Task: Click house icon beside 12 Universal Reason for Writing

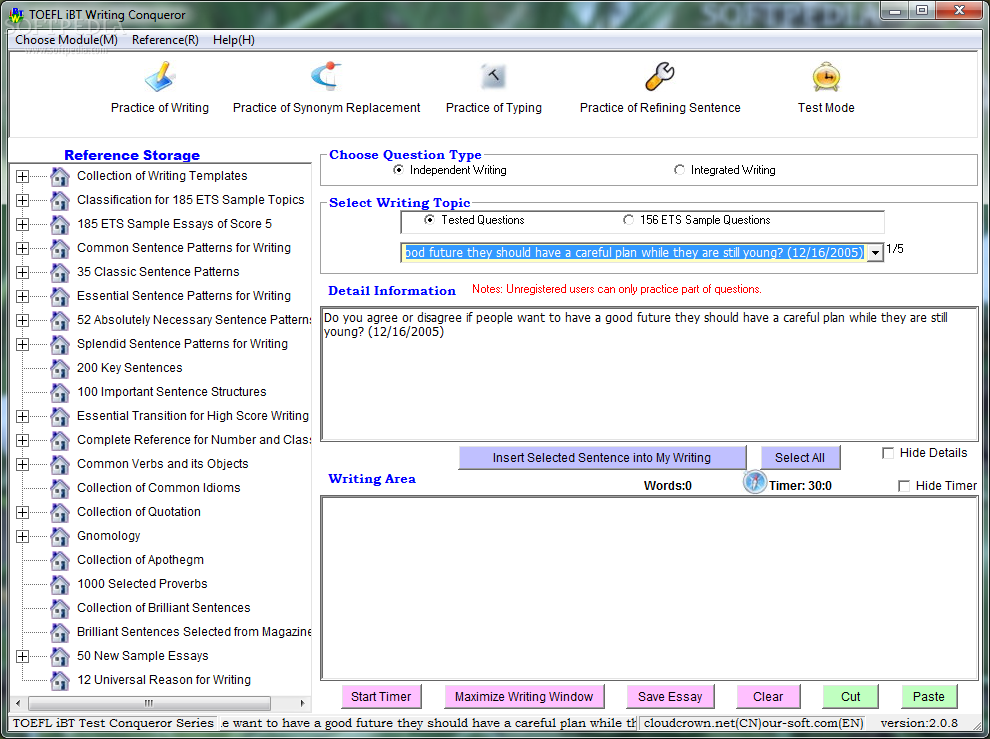Action: [60, 680]
